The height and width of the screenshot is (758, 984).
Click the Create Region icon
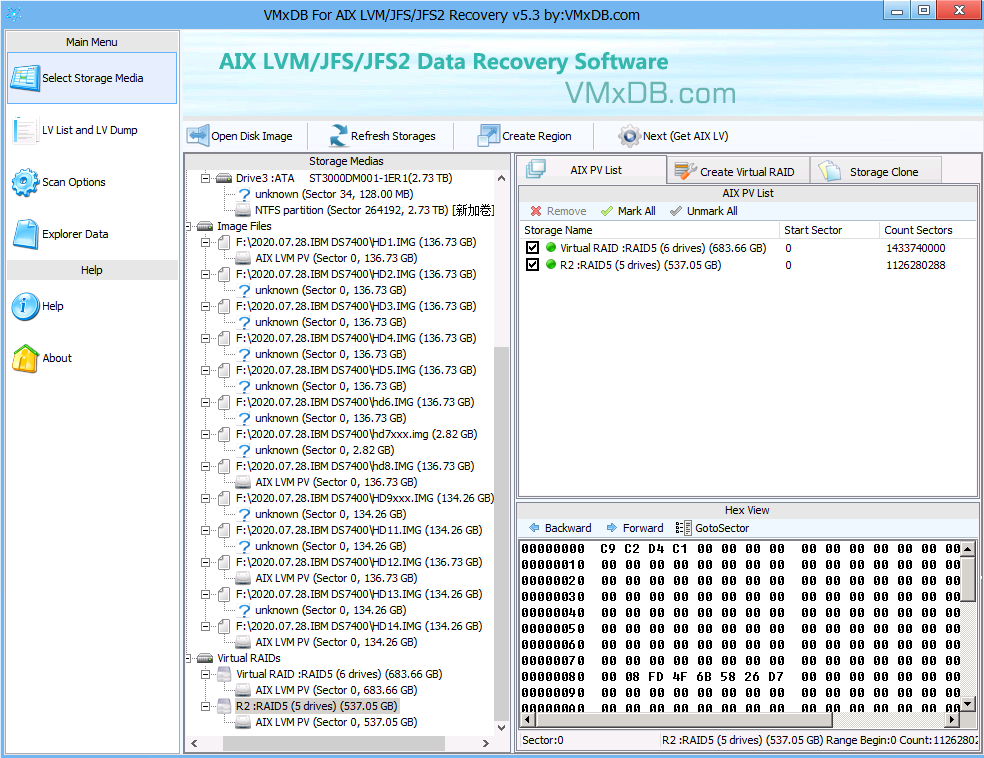click(489, 136)
